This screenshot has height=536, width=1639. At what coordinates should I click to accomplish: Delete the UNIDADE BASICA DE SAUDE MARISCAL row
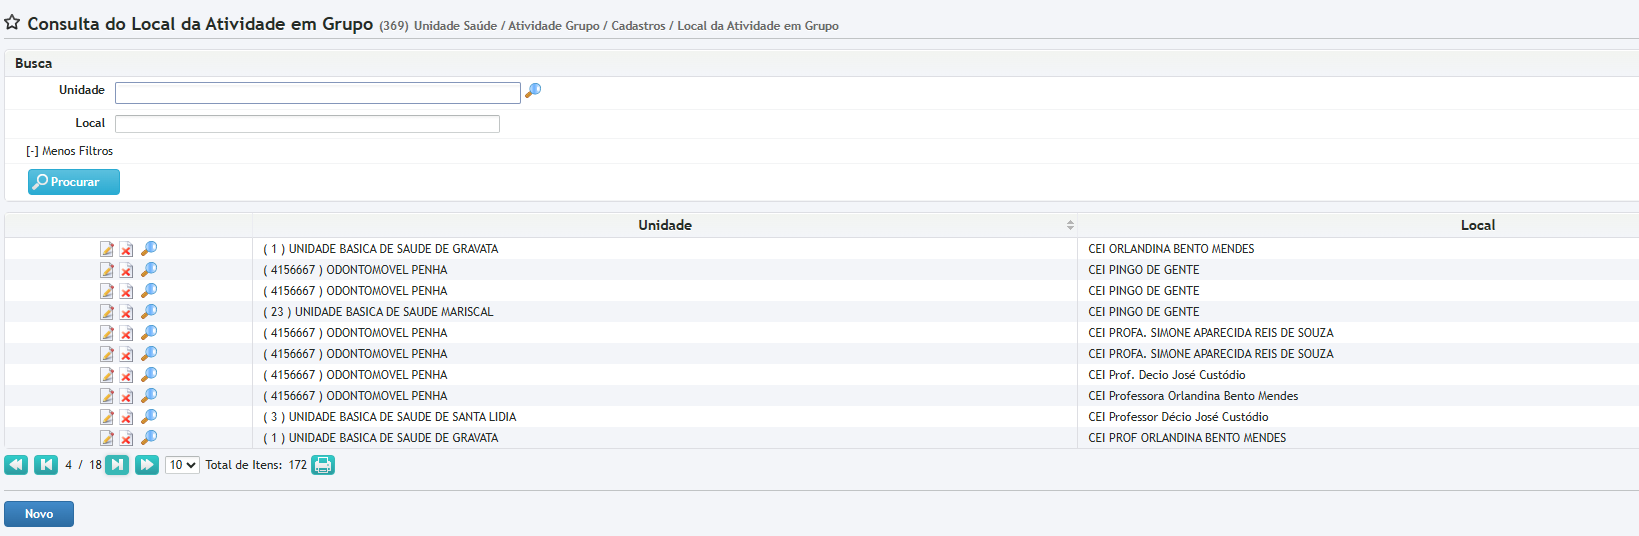pyautogui.click(x=127, y=312)
